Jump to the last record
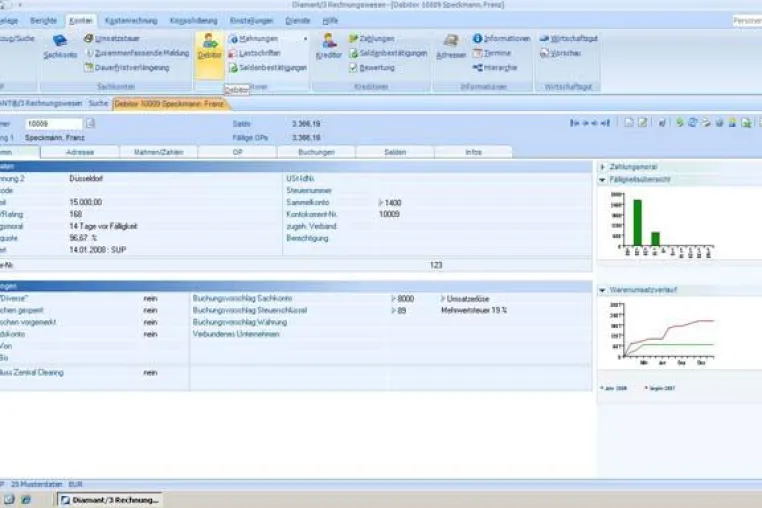This screenshot has height=508, width=762. (x=605, y=123)
